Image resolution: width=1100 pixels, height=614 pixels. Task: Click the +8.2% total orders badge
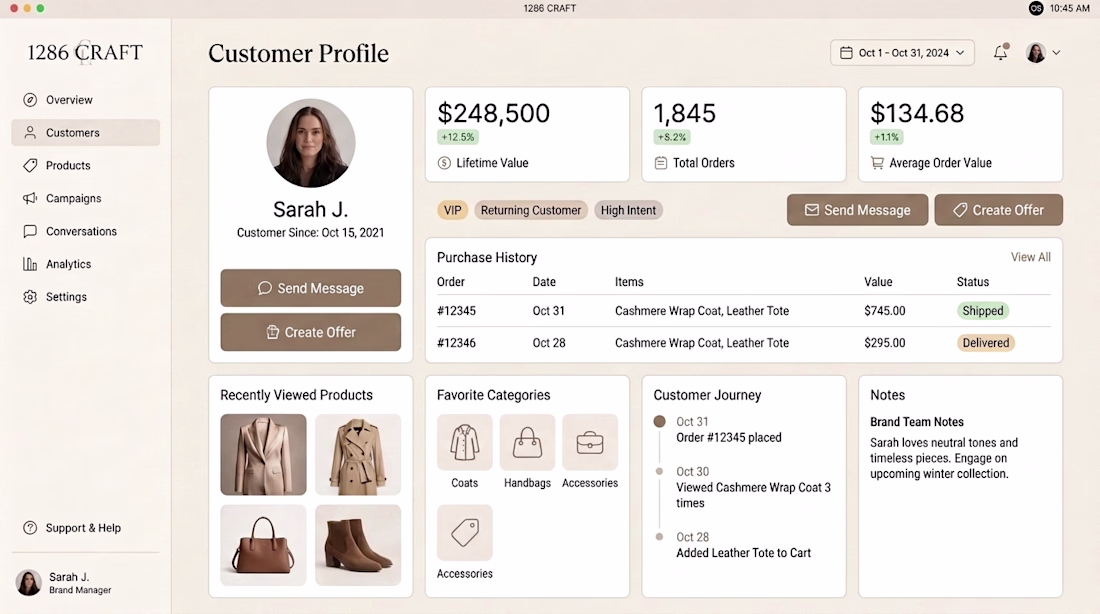click(672, 138)
